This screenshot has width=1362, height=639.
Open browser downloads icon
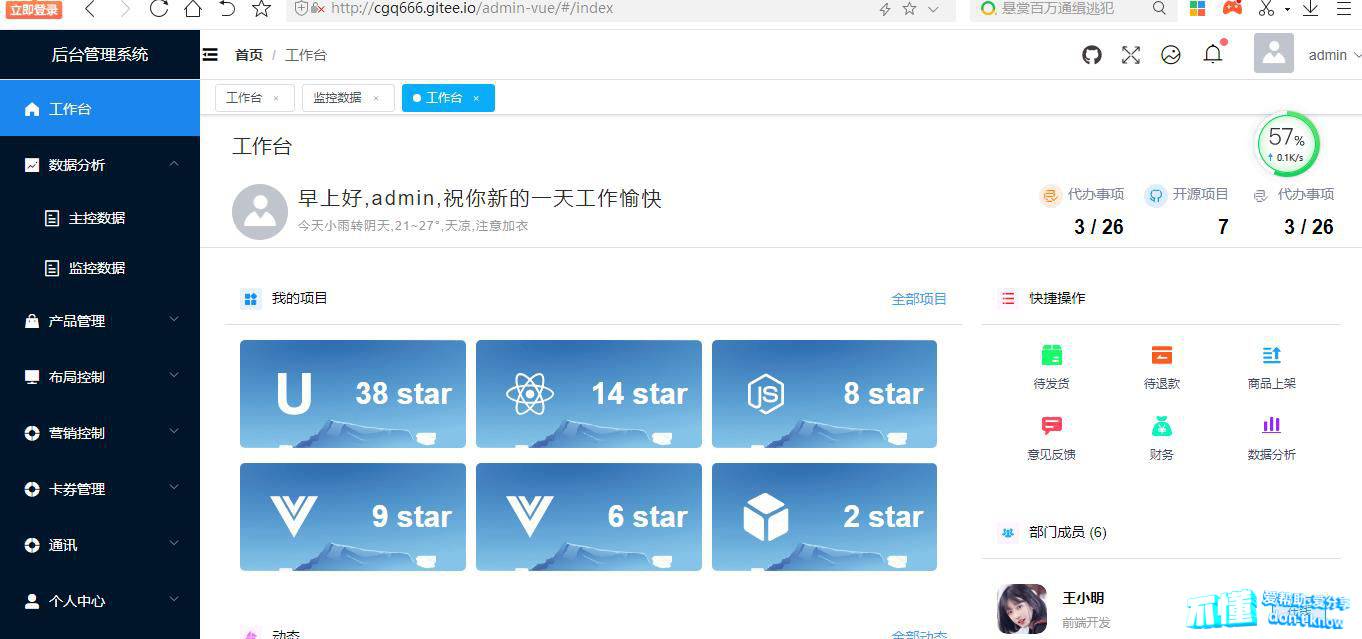click(1310, 8)
